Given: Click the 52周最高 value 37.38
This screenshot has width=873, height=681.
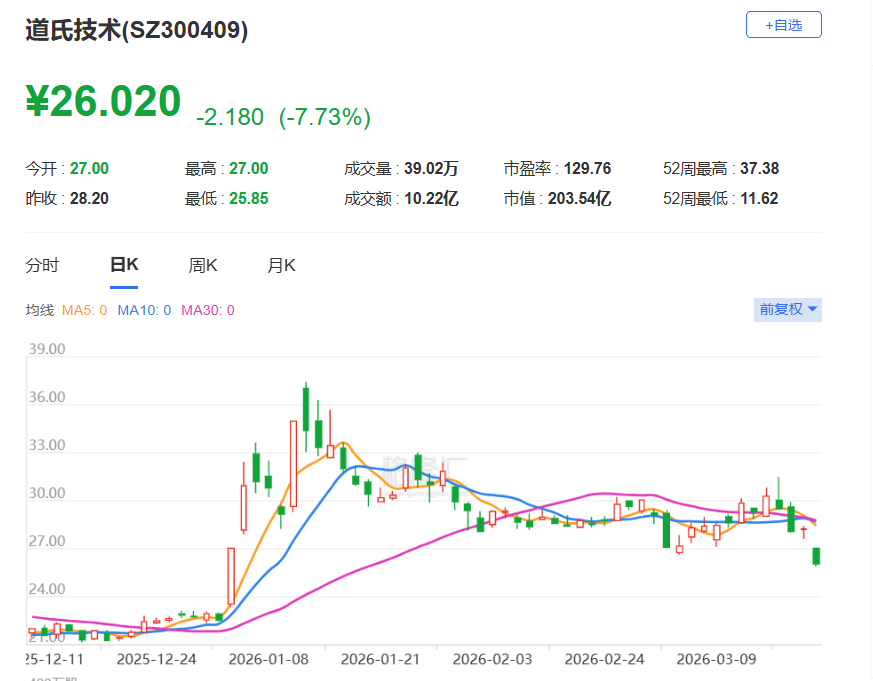Looking at the screenshot, I should [x=759, y=168].
